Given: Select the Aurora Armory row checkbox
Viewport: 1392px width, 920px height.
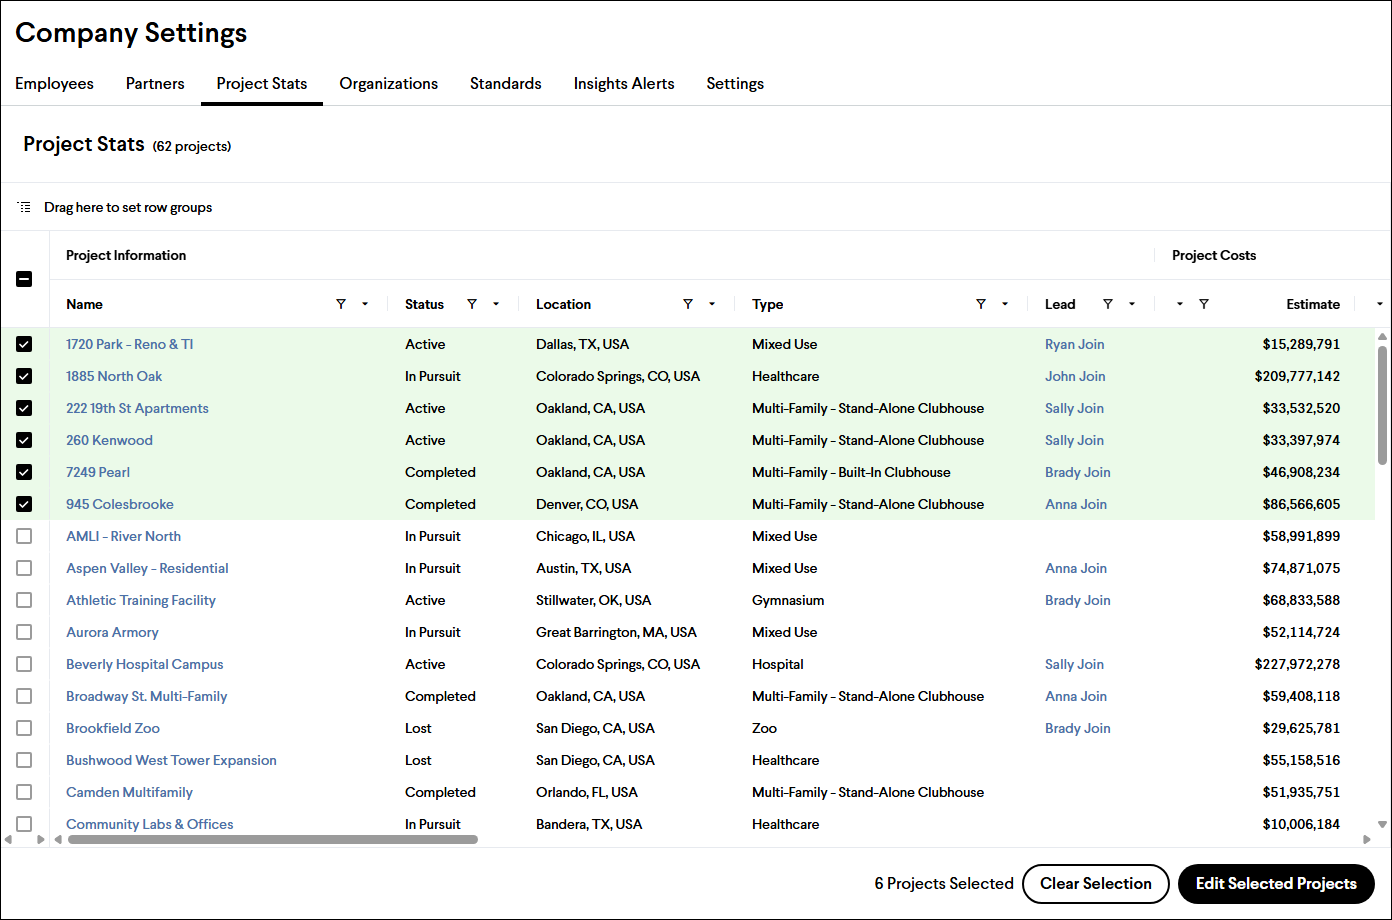Looking at the screenshot, I should (x=24, y=632).
